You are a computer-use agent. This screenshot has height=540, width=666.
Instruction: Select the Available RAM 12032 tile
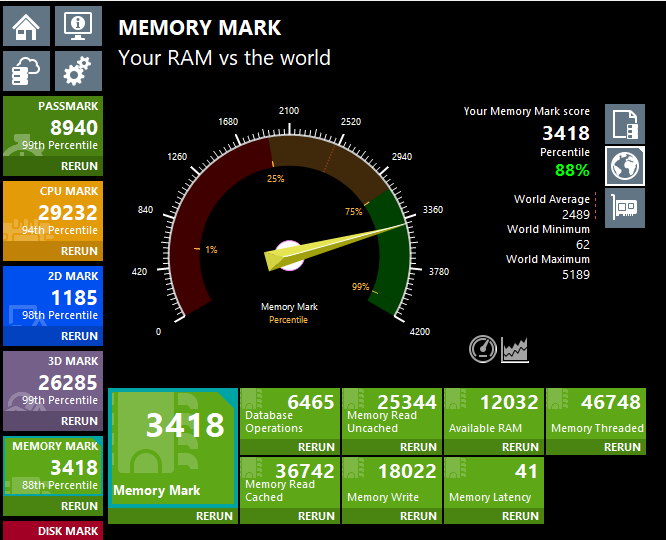click(494, 414)
